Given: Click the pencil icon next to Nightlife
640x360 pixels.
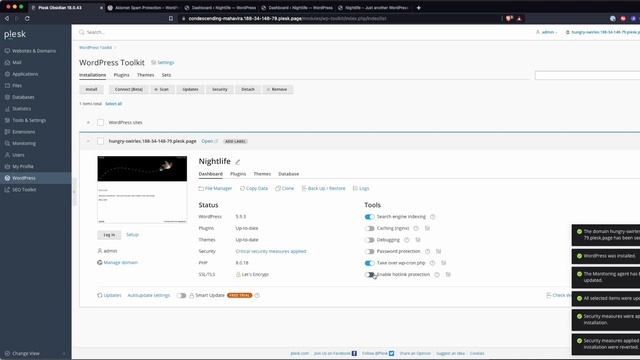Looking at the screenshot, I should 238,162.
